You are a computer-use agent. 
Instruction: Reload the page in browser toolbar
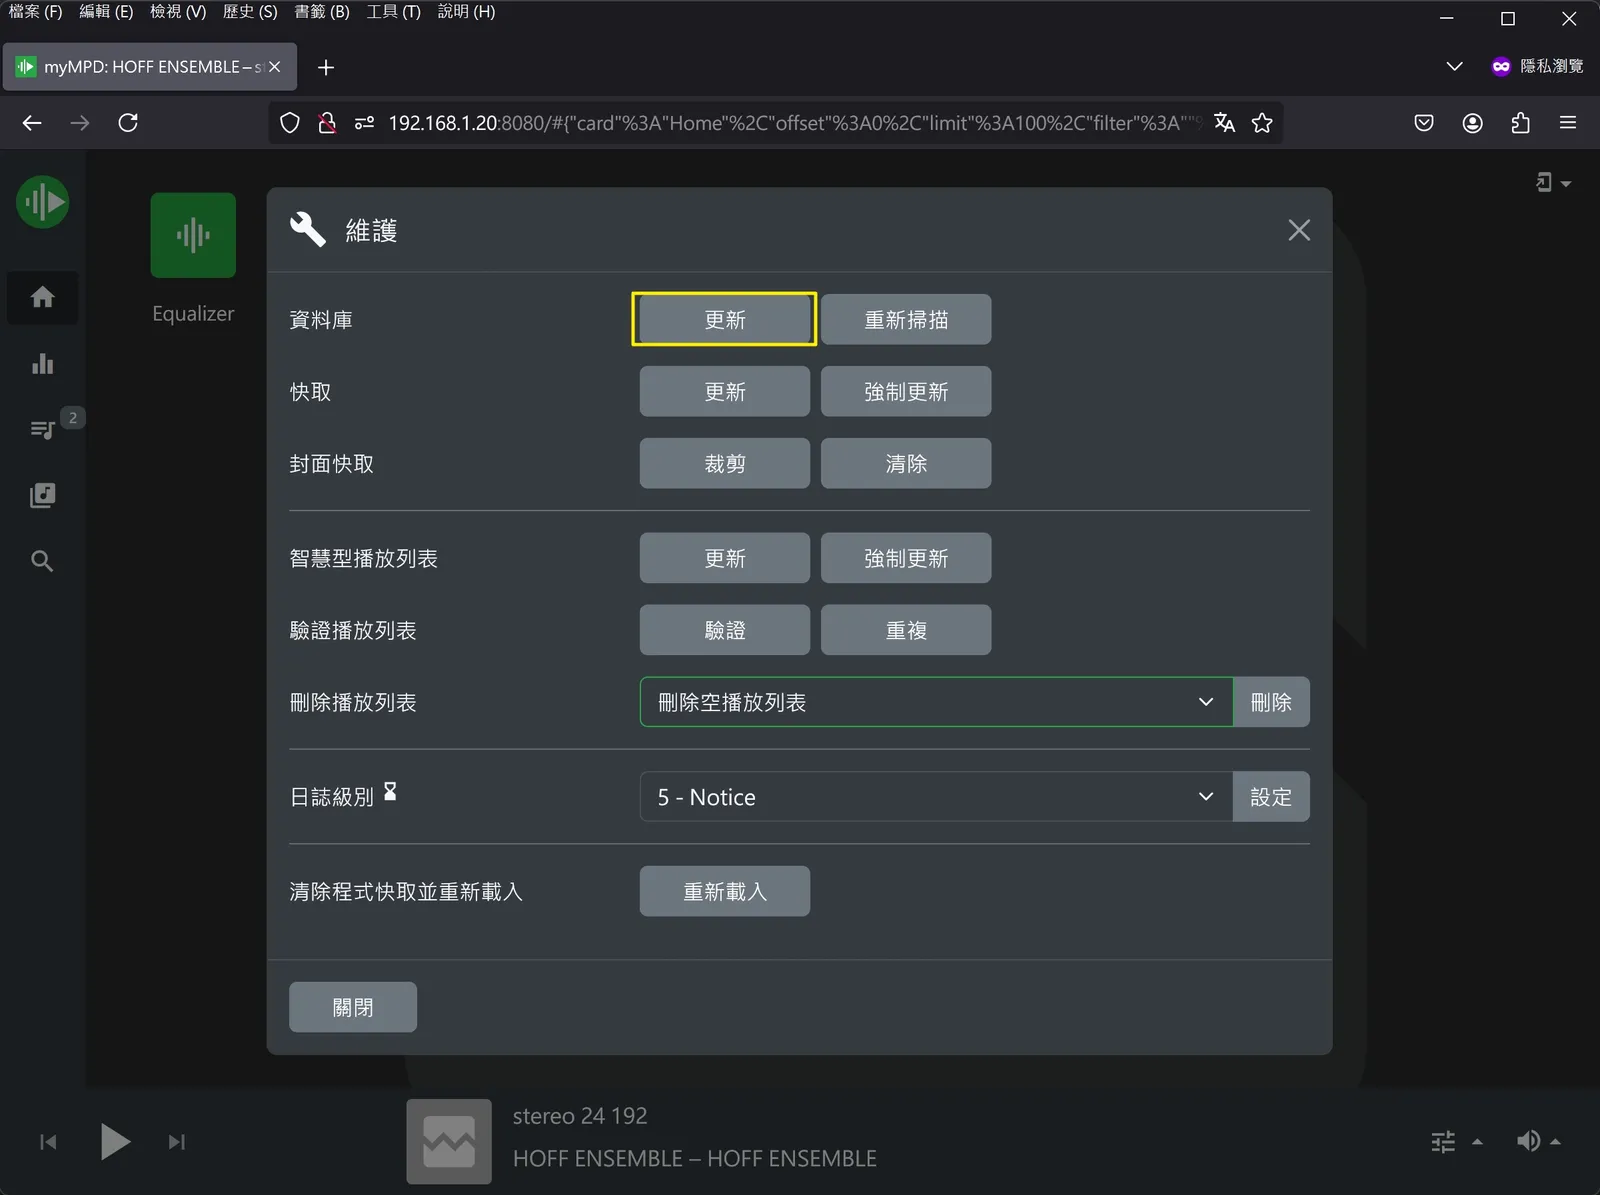pos(128,123)
